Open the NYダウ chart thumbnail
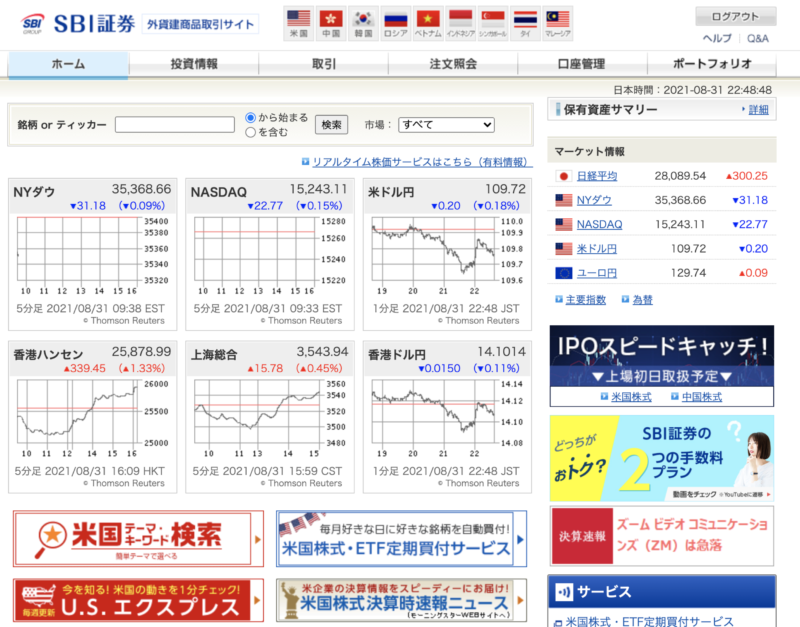 [x=93, y=254]
